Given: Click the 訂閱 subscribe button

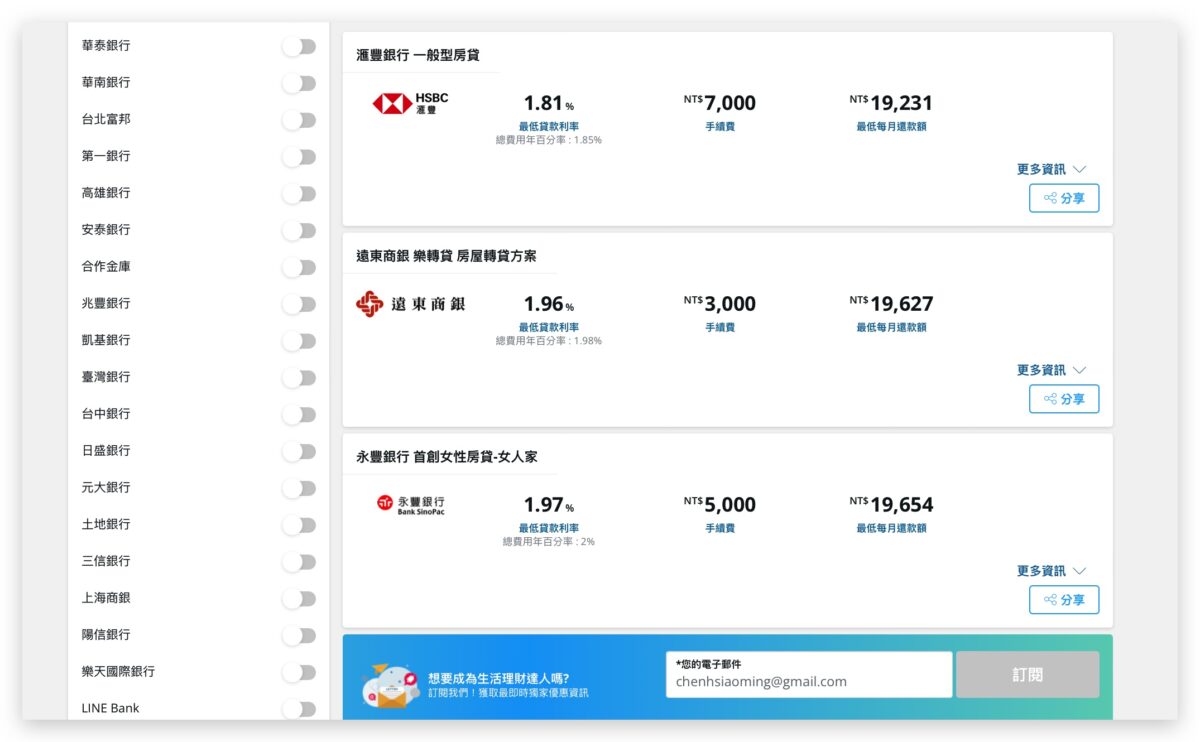Looking at the screenshot, I should 1027,675.
